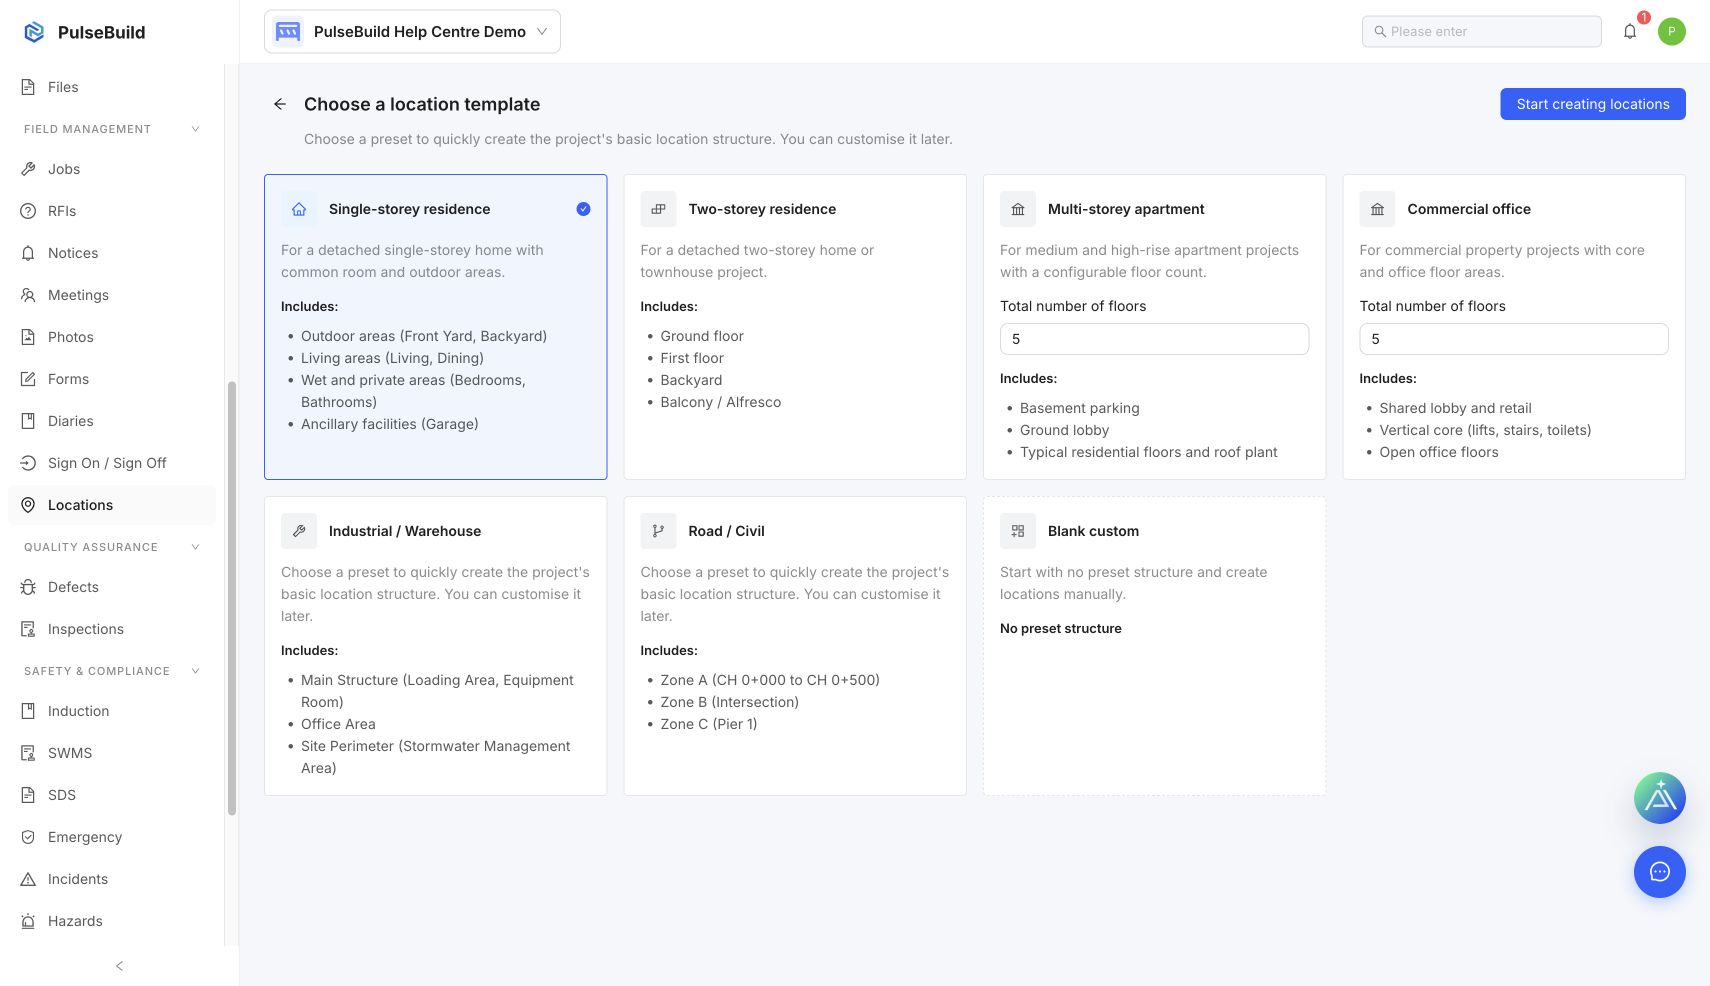The width and height of the screenshot is (1710, 986).
Task: Open the AI assistant floating button
Action: pyautogui.click(x=1660, y=798)
